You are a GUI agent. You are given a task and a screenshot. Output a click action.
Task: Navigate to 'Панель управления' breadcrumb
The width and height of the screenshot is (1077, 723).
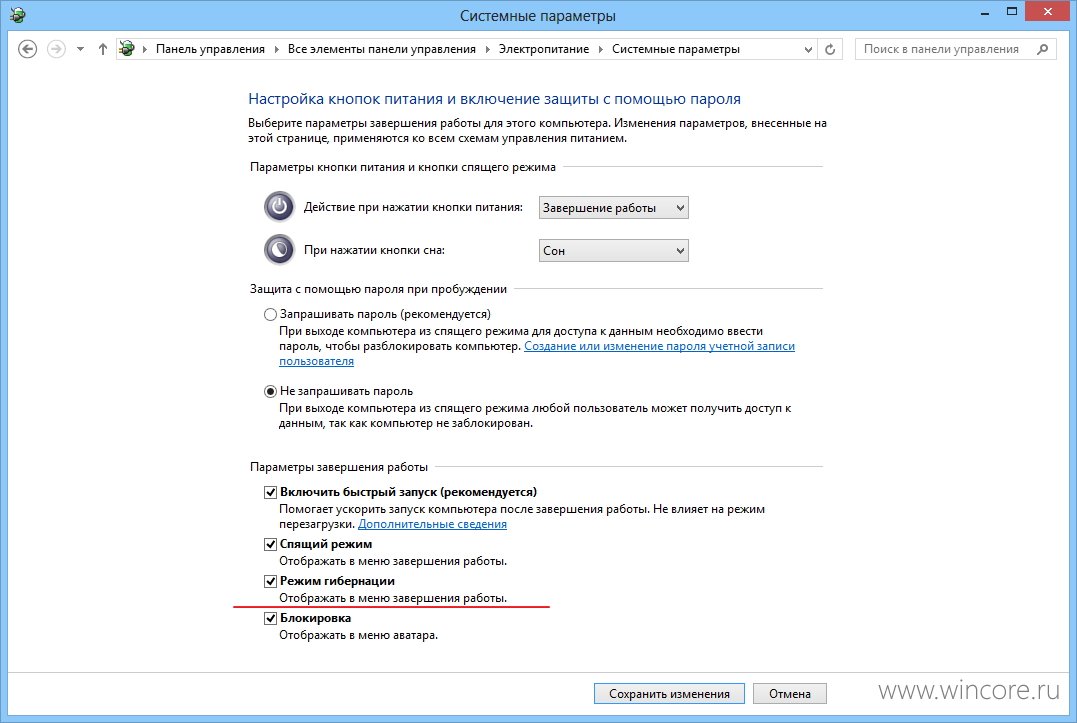pos(210,49)
